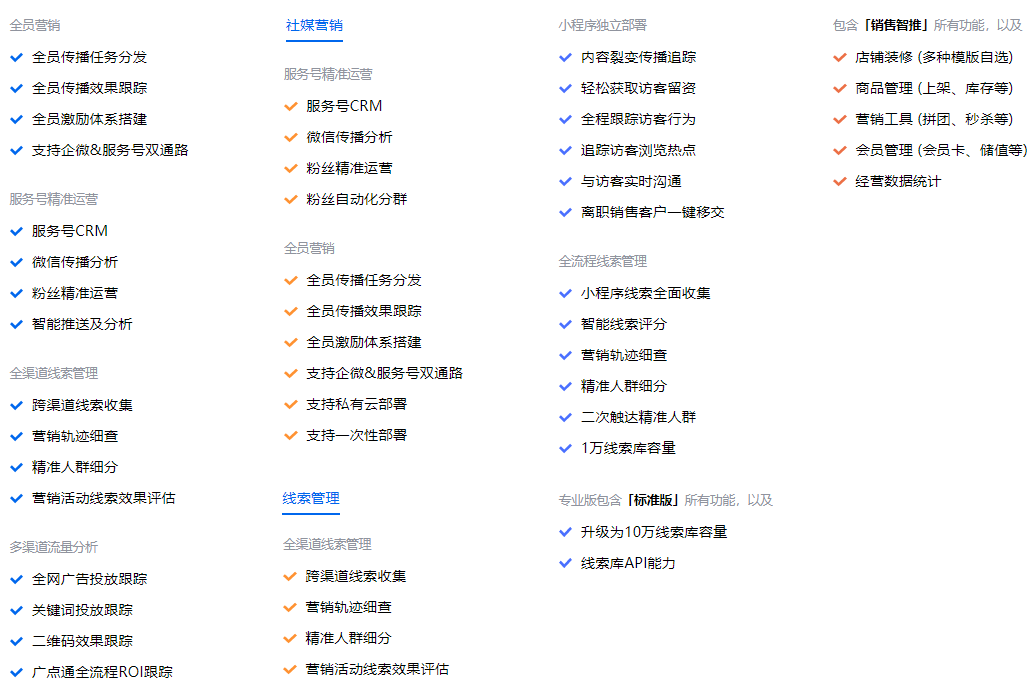Click checkmark beside 线索库API能力
1034x691 pixels.
coord(565,563)
